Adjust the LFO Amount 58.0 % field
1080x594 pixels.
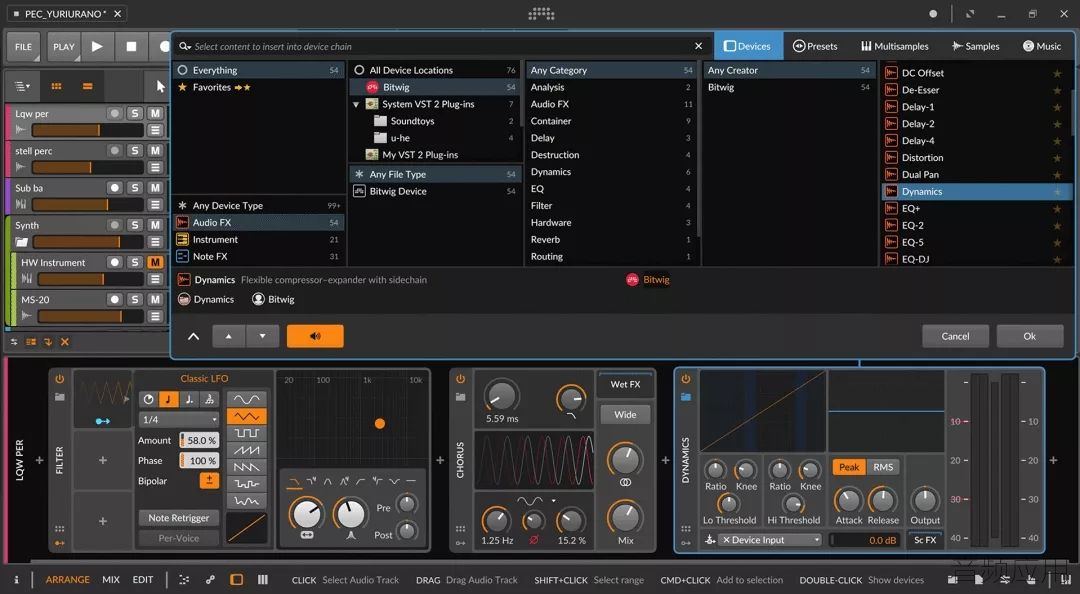point(199,440)
